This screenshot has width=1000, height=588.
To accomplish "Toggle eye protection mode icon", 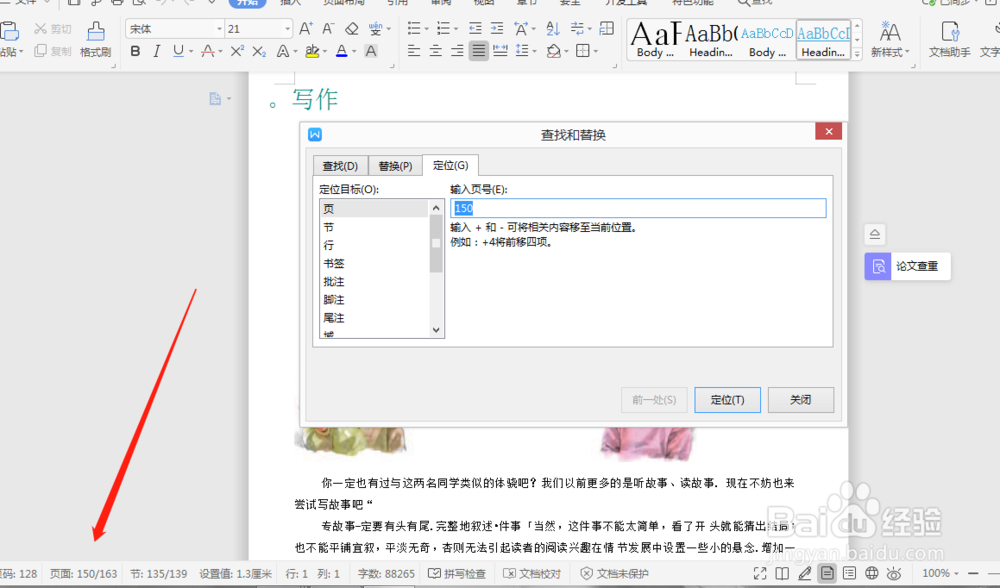I will (894, 573).
